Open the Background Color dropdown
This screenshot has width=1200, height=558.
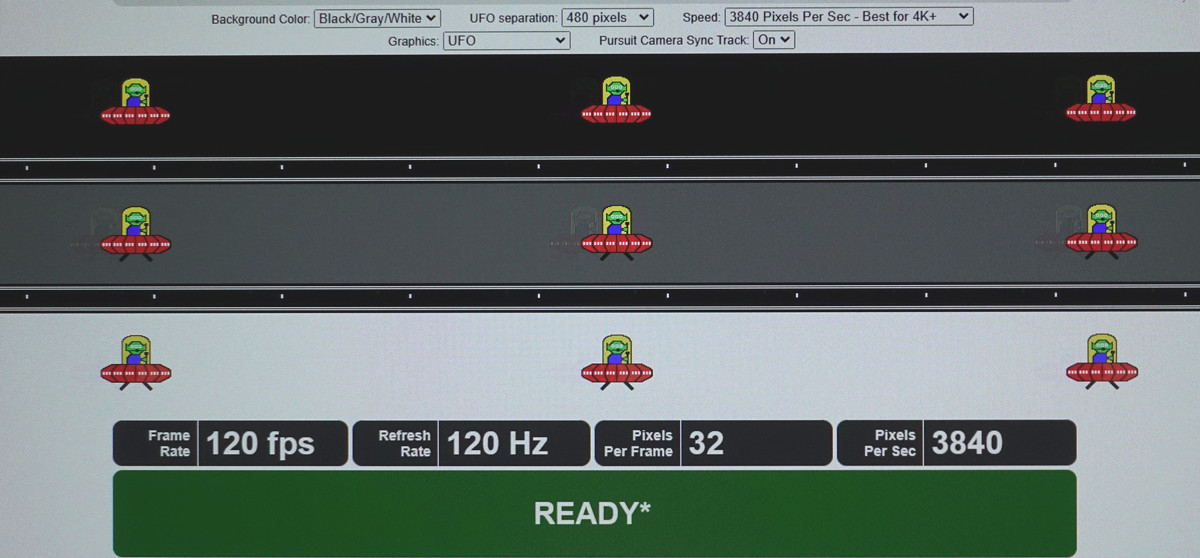coord(377,18)
